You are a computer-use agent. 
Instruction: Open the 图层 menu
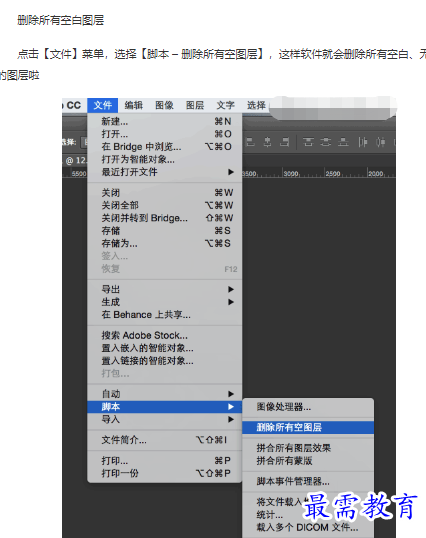(195, 105)
